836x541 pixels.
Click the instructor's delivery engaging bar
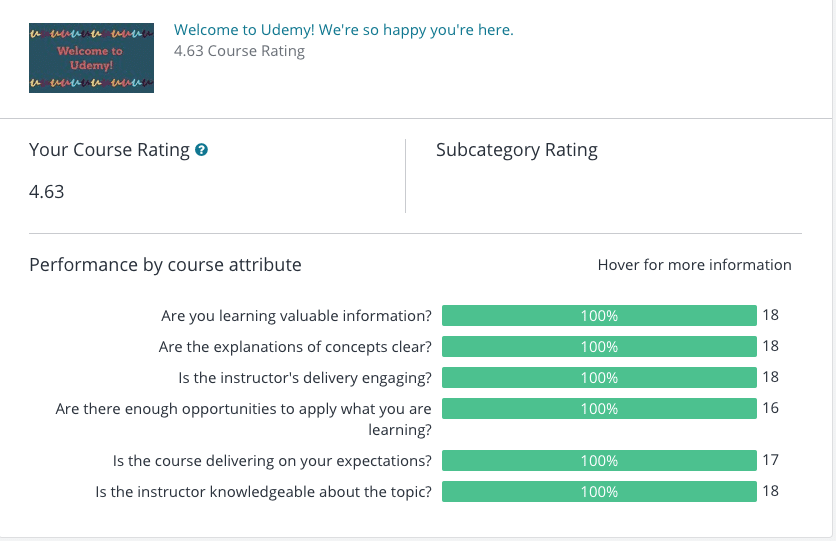point(599,377)
